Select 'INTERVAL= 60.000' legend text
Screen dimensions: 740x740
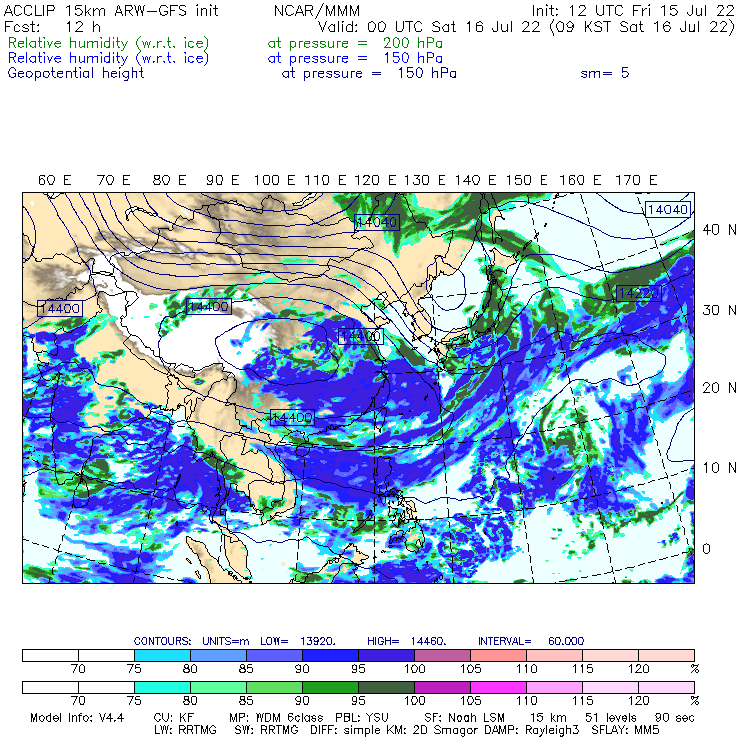click(x=531, y=641)
